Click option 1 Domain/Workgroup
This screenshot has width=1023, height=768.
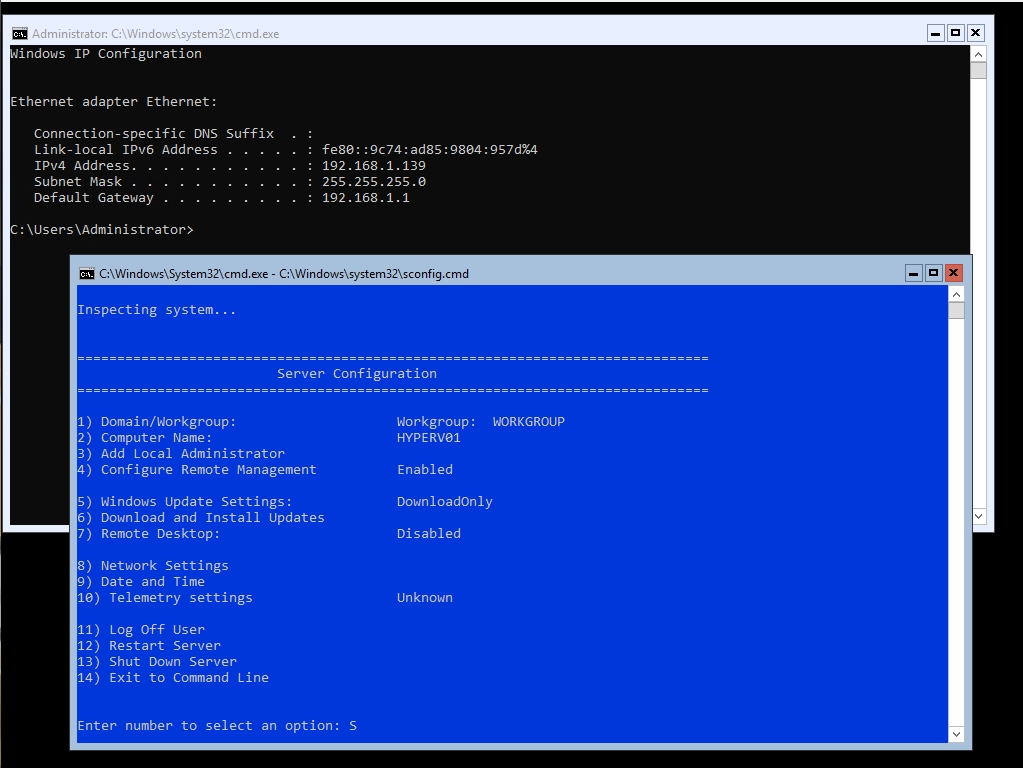[157, 422]
